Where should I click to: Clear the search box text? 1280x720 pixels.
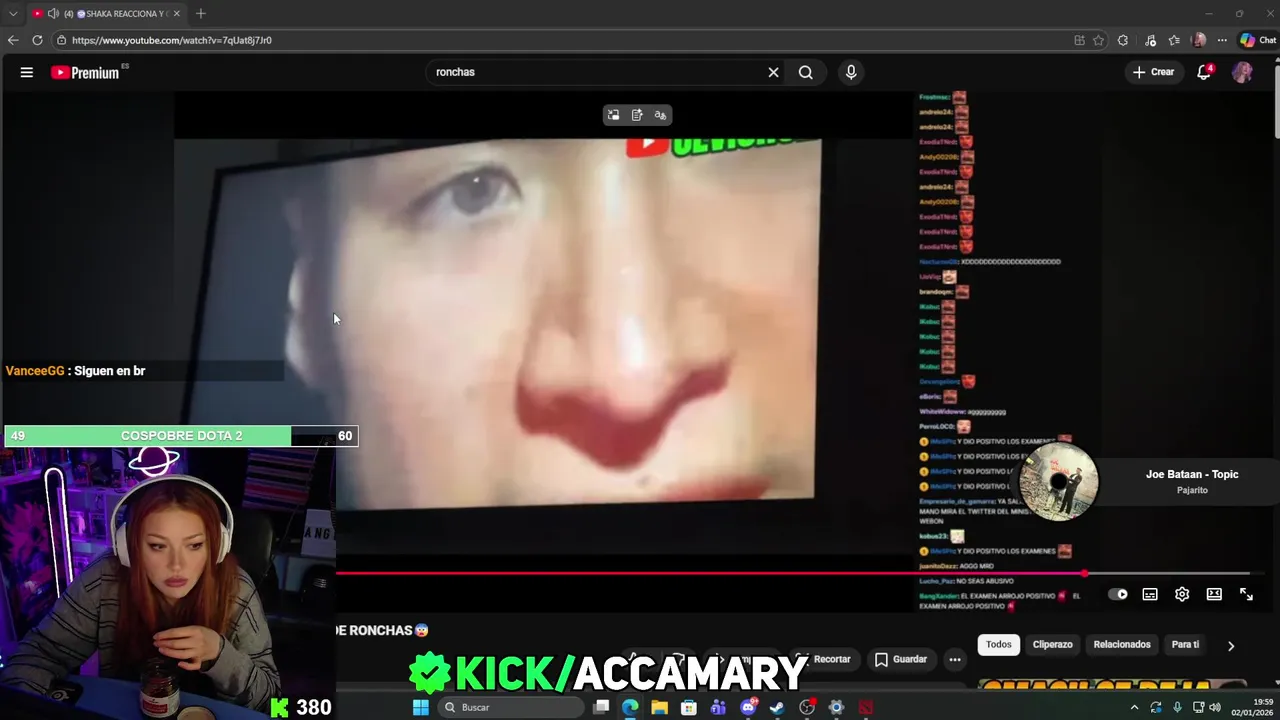click(773, 72)
